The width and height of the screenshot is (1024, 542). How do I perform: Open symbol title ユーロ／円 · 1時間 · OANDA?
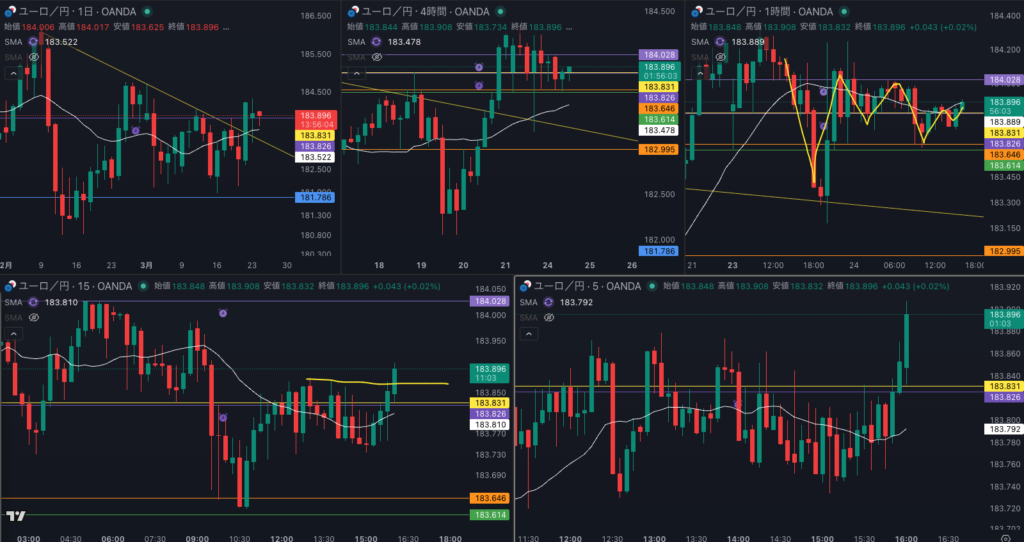click(x=770, y=12)
